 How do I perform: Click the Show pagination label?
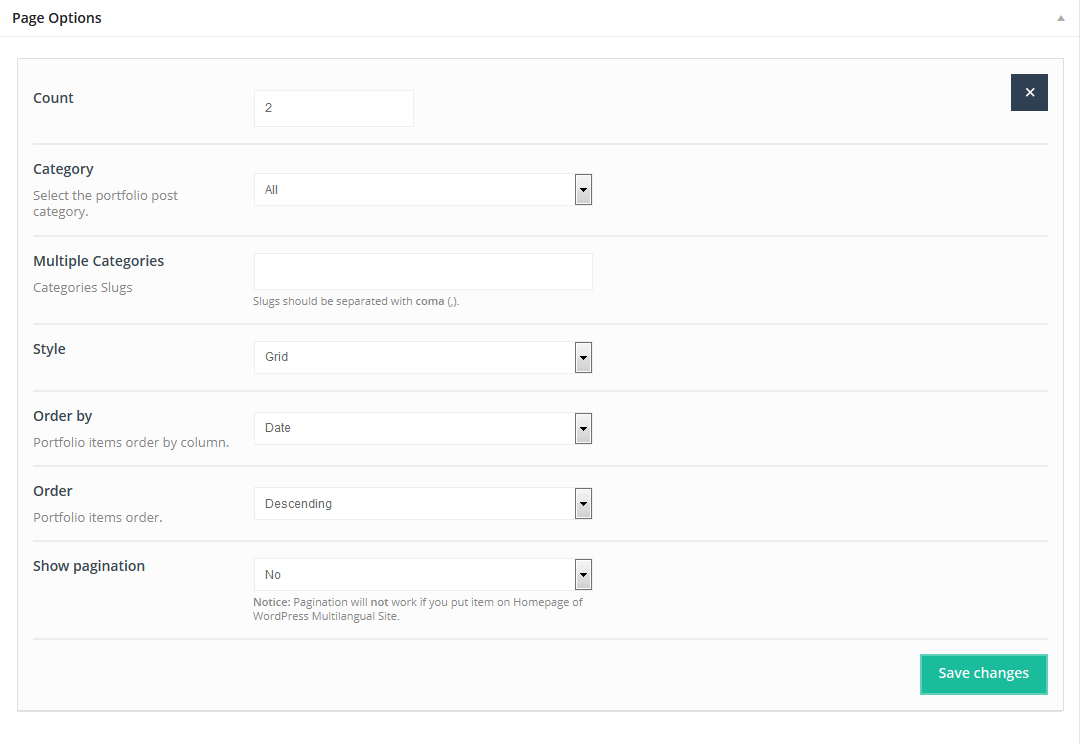[89, 566]
